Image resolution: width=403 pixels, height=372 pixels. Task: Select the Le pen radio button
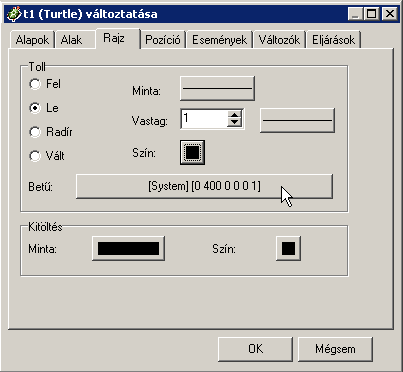(x=35, y=108)
